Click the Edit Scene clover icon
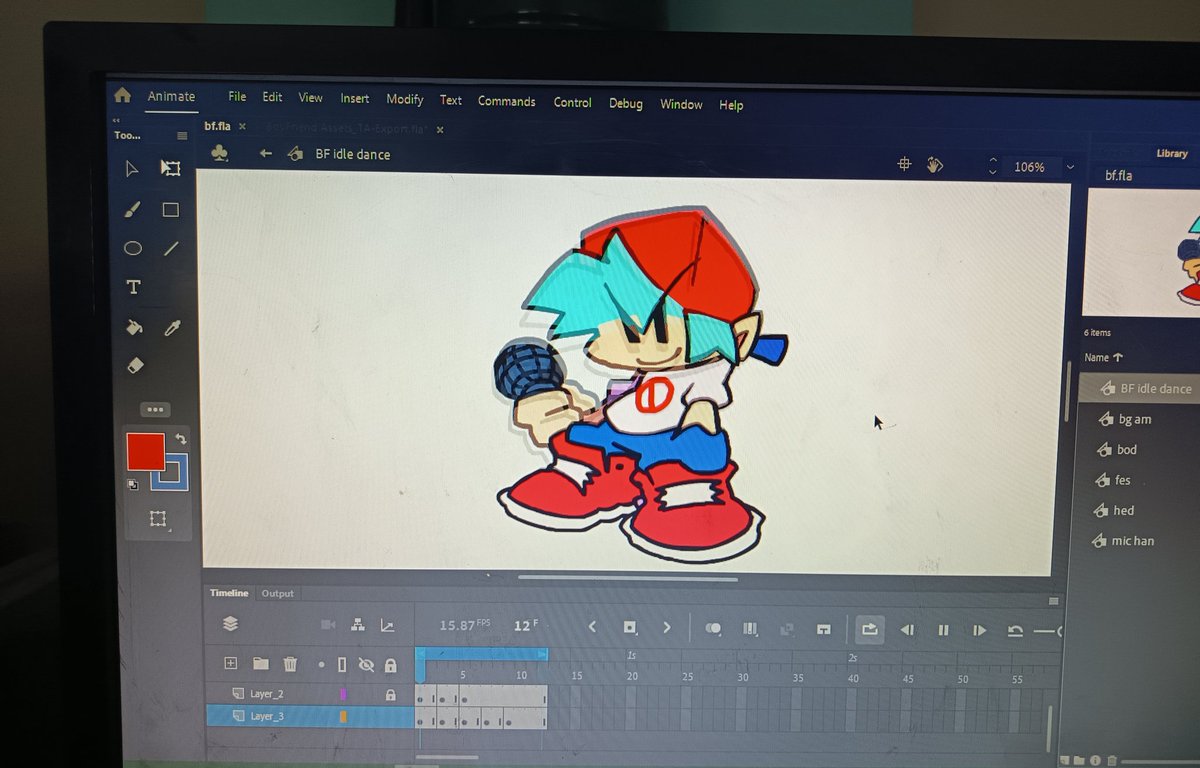Viewport: 1200px width, 768px height. pyautogui.click(x=220, y=153)
